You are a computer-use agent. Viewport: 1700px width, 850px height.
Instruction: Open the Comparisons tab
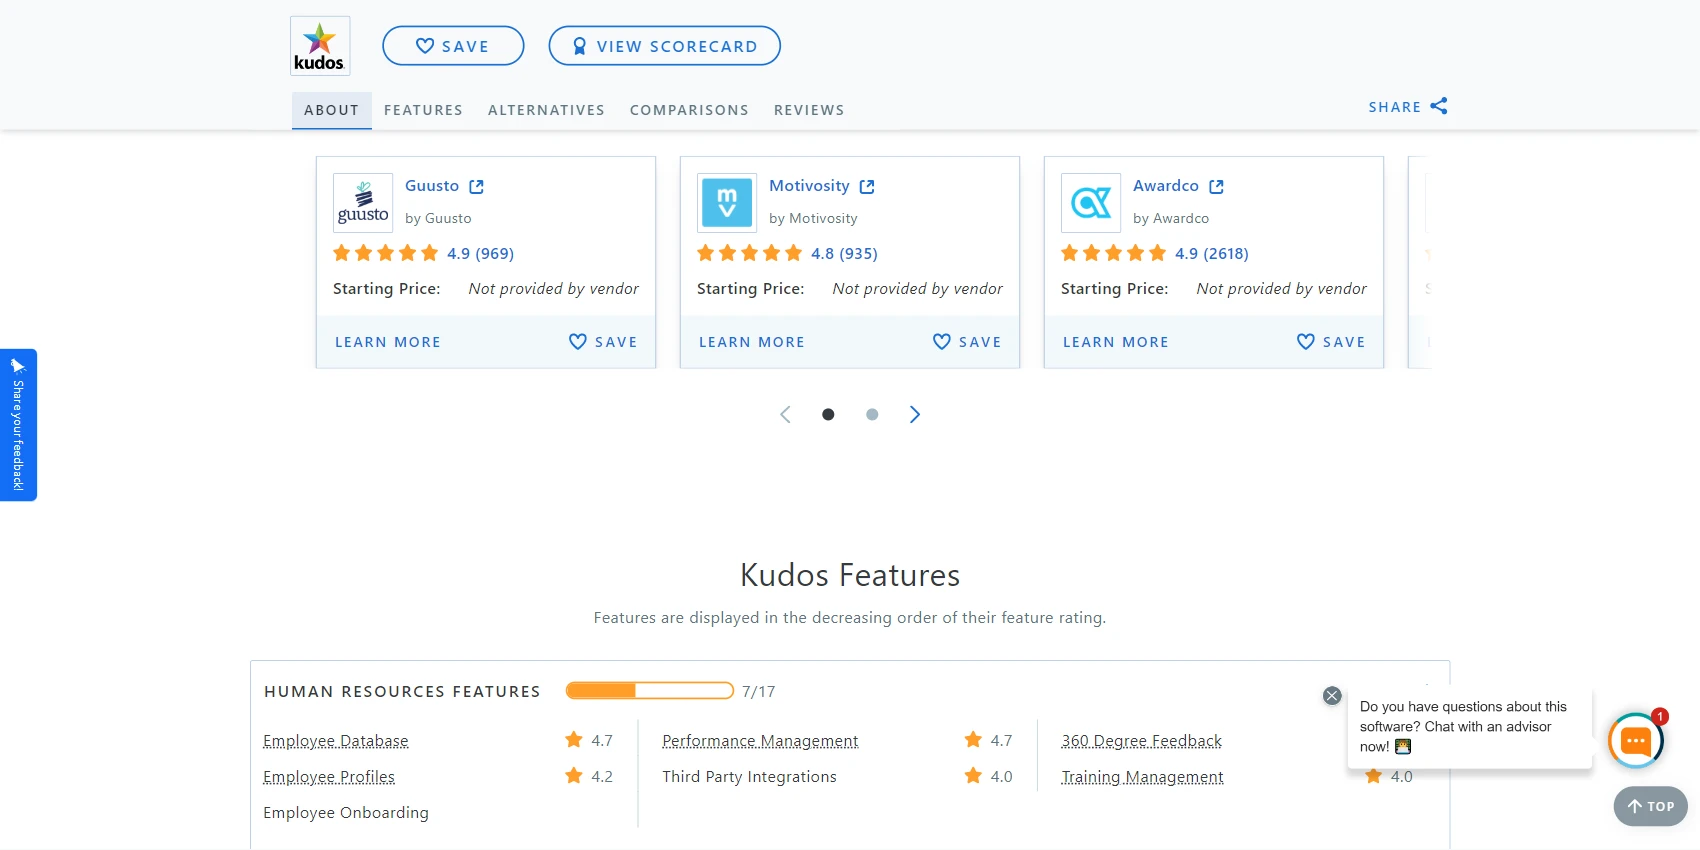pos(689,110)
